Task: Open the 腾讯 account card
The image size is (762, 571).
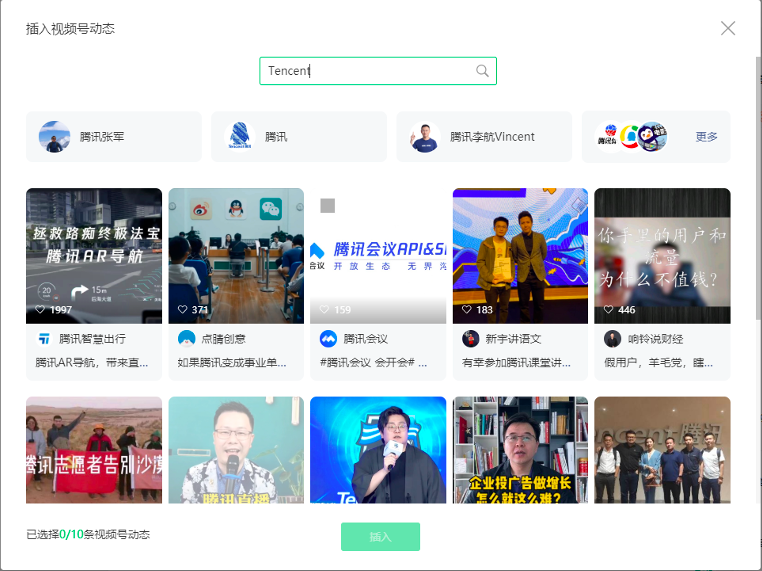Action: tap(299, 137)
